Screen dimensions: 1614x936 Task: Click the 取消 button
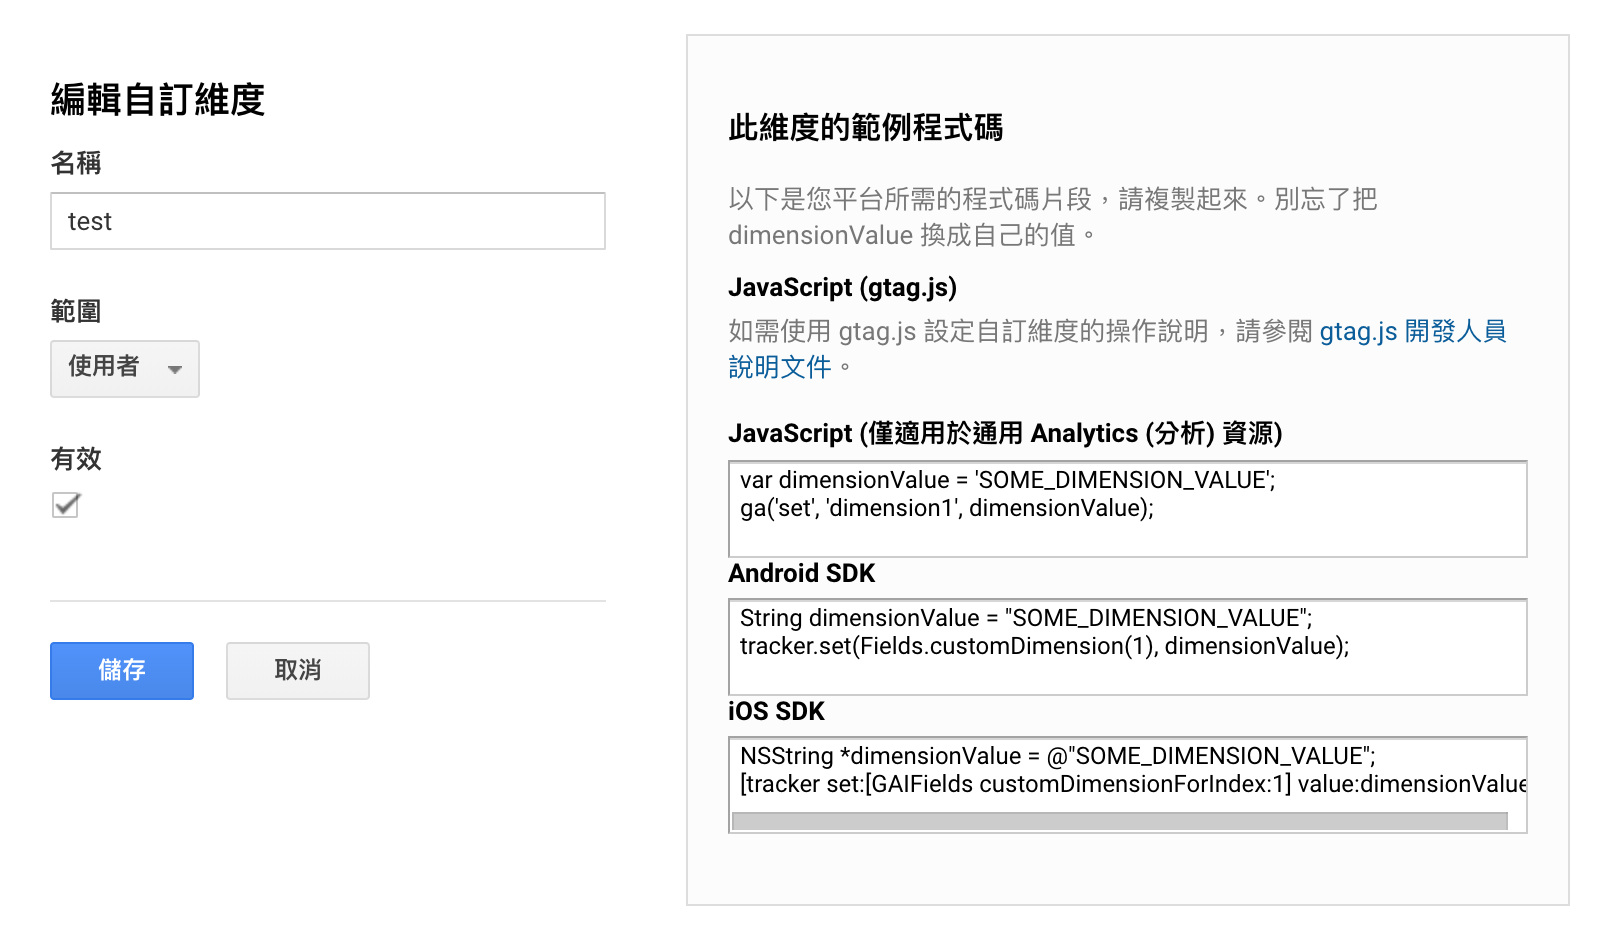click(x=297, y=670)
